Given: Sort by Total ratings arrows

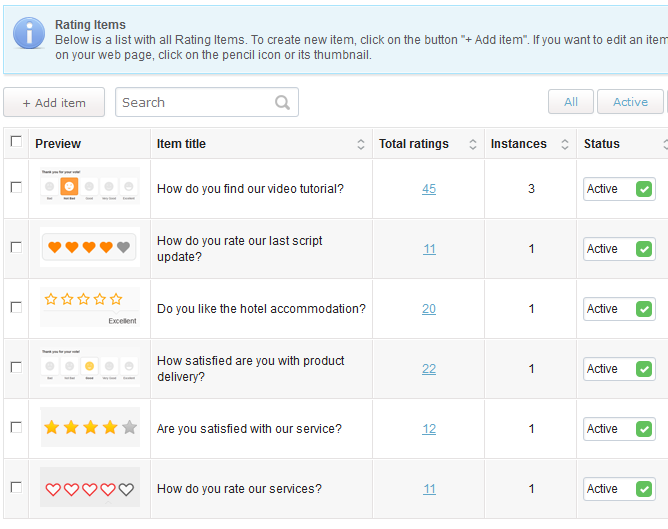Looking at the screenshot, I should click(472, 144).
